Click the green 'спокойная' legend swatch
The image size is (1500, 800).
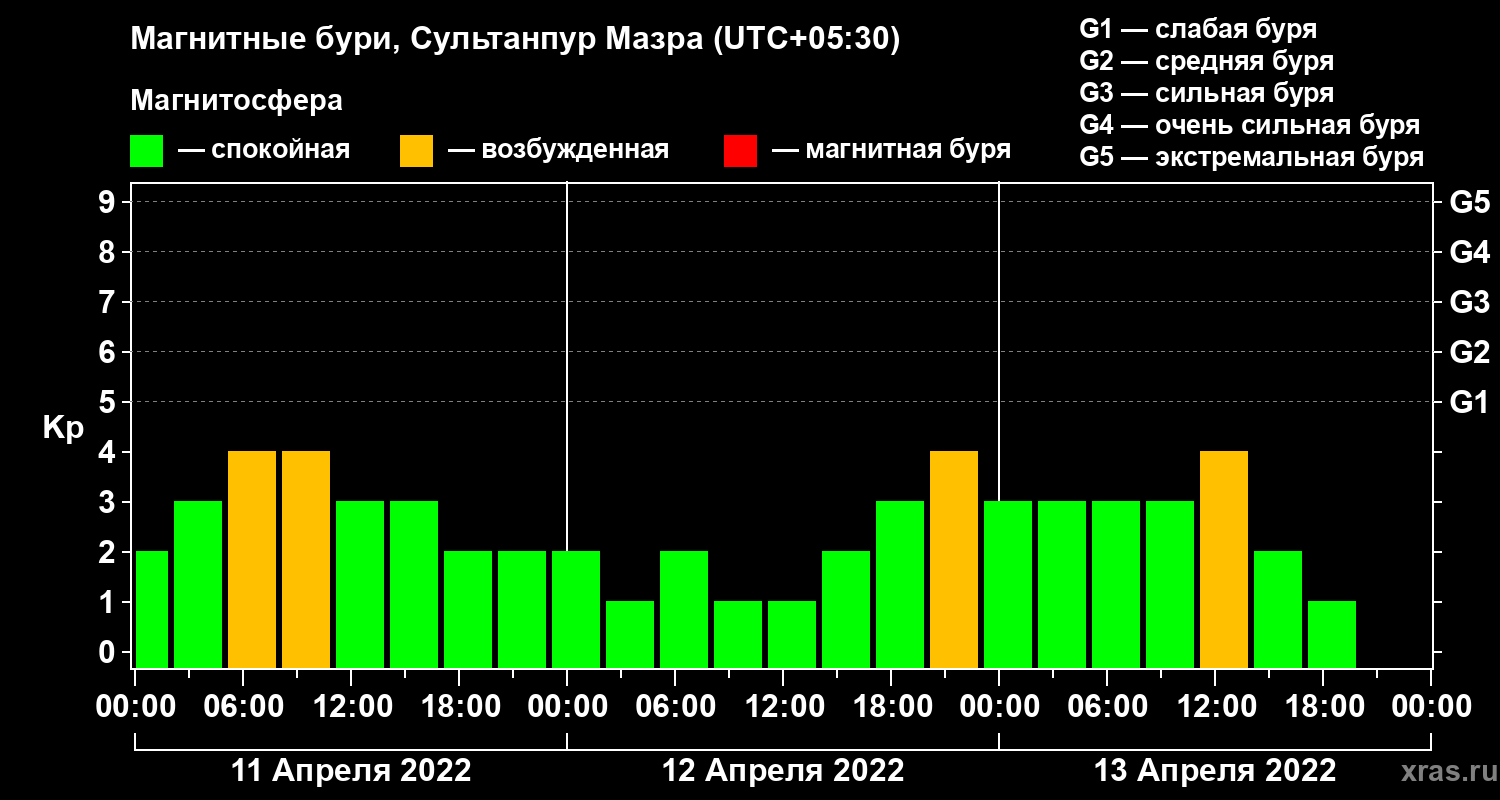[147, 151]
